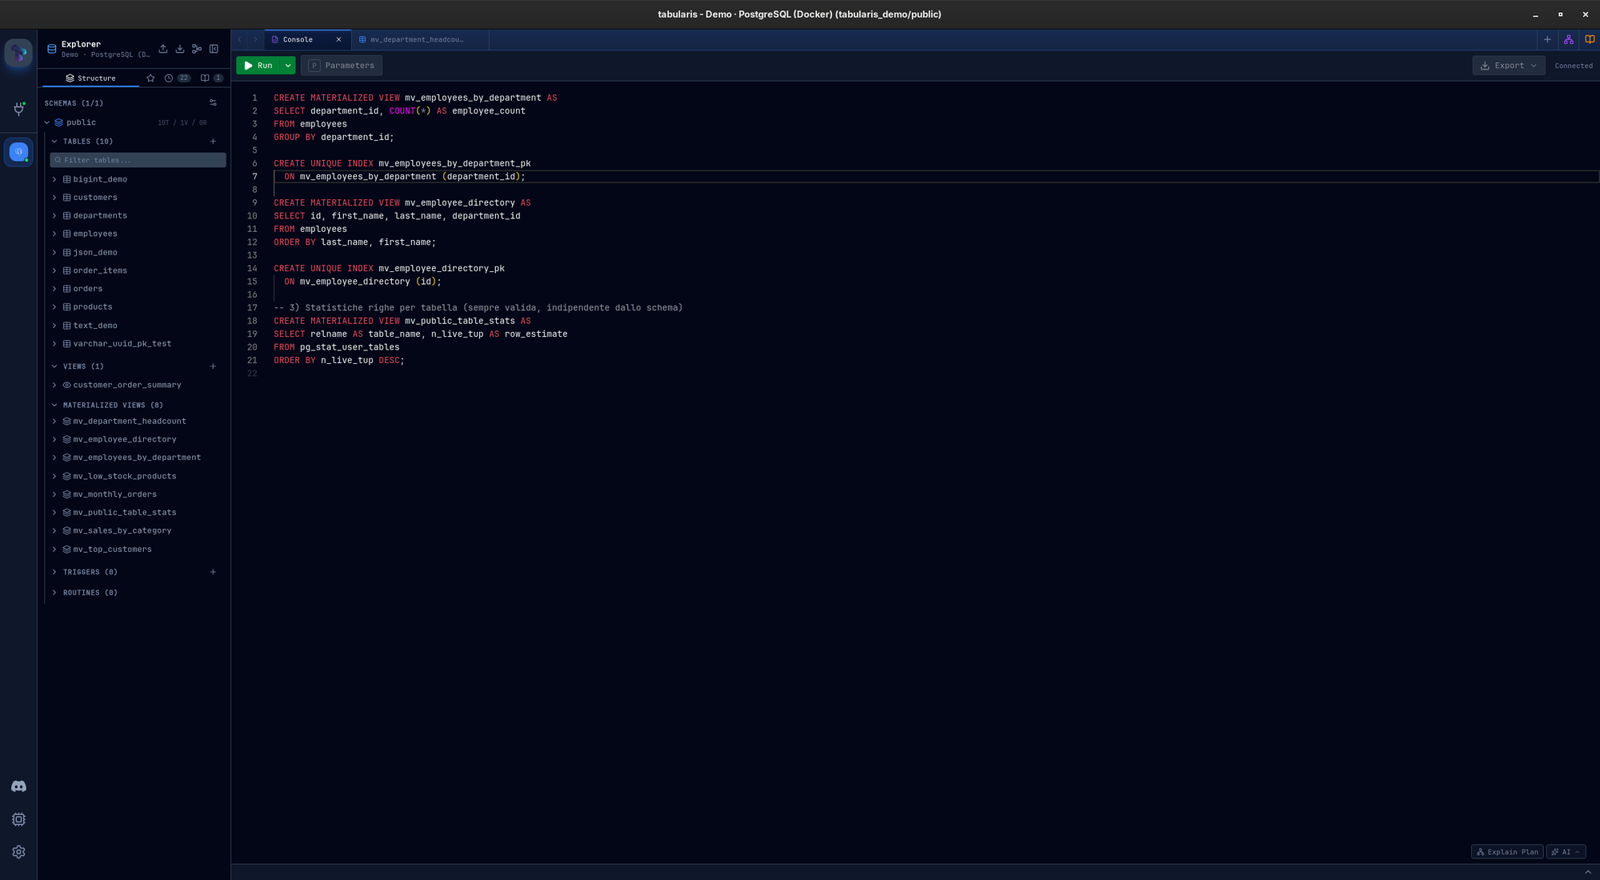Open a new tab with plus icon
This screenshot has height=880, width=1600.
tap(1547, 39)
